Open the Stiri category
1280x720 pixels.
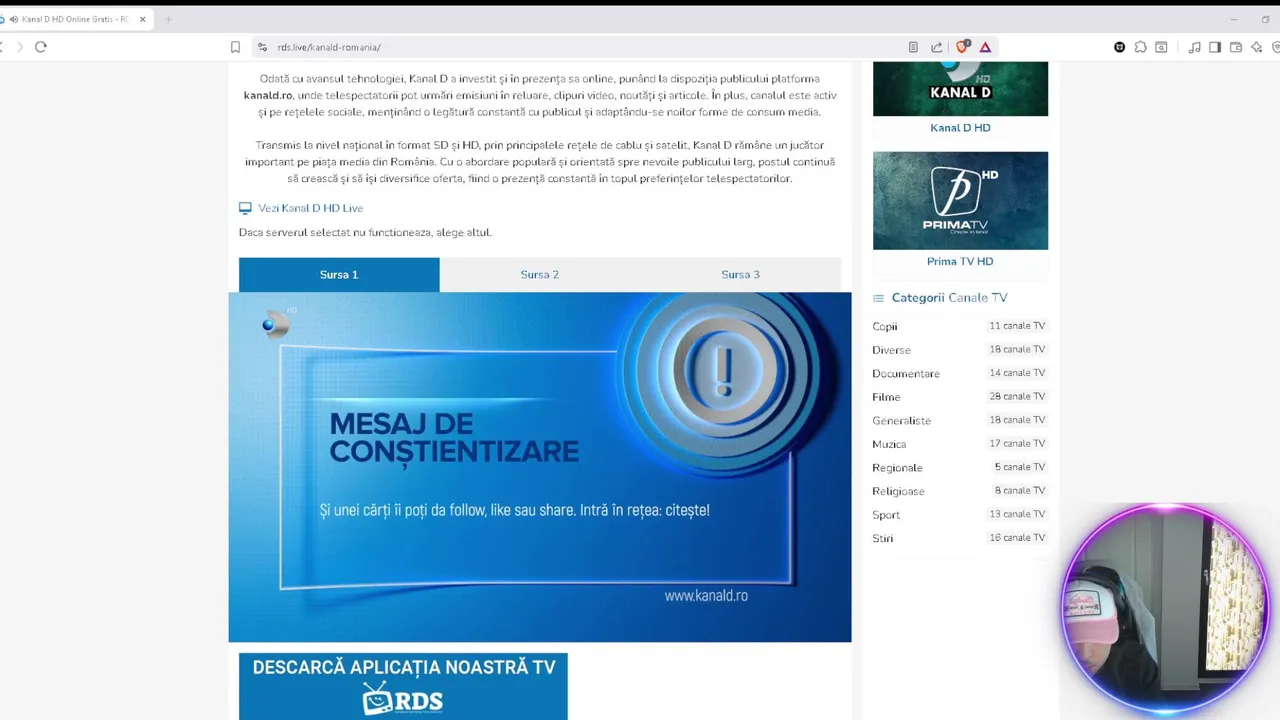click(x=882, y=538)
